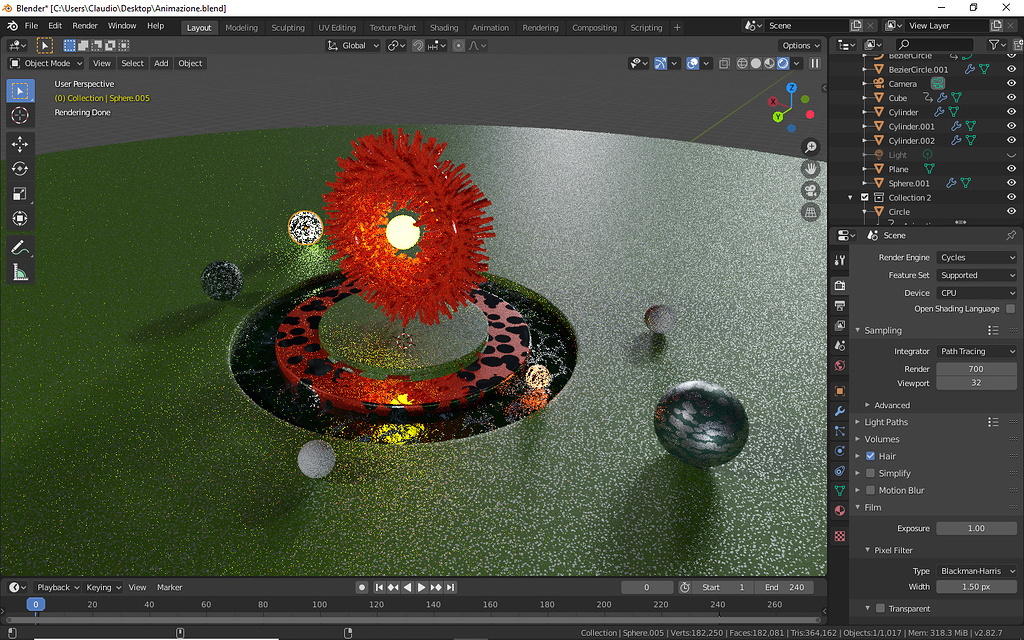The height and width of the screenshot is (640, 1024).
Task: Hide the Cube object in outliner
Action: tap(1011, 98)
